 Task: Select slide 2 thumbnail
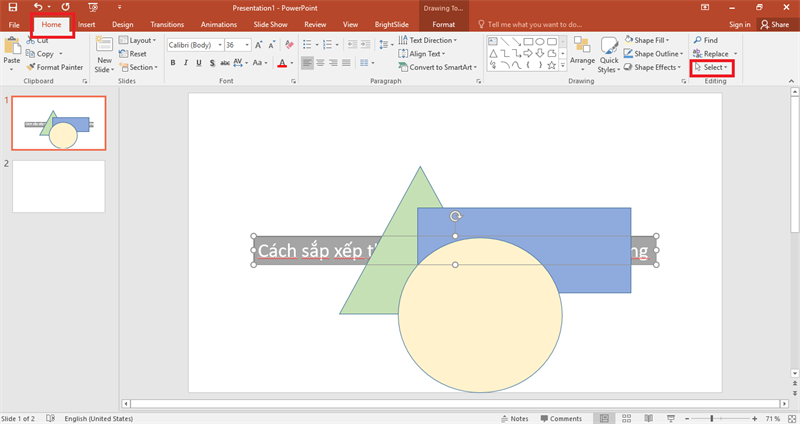59,186
